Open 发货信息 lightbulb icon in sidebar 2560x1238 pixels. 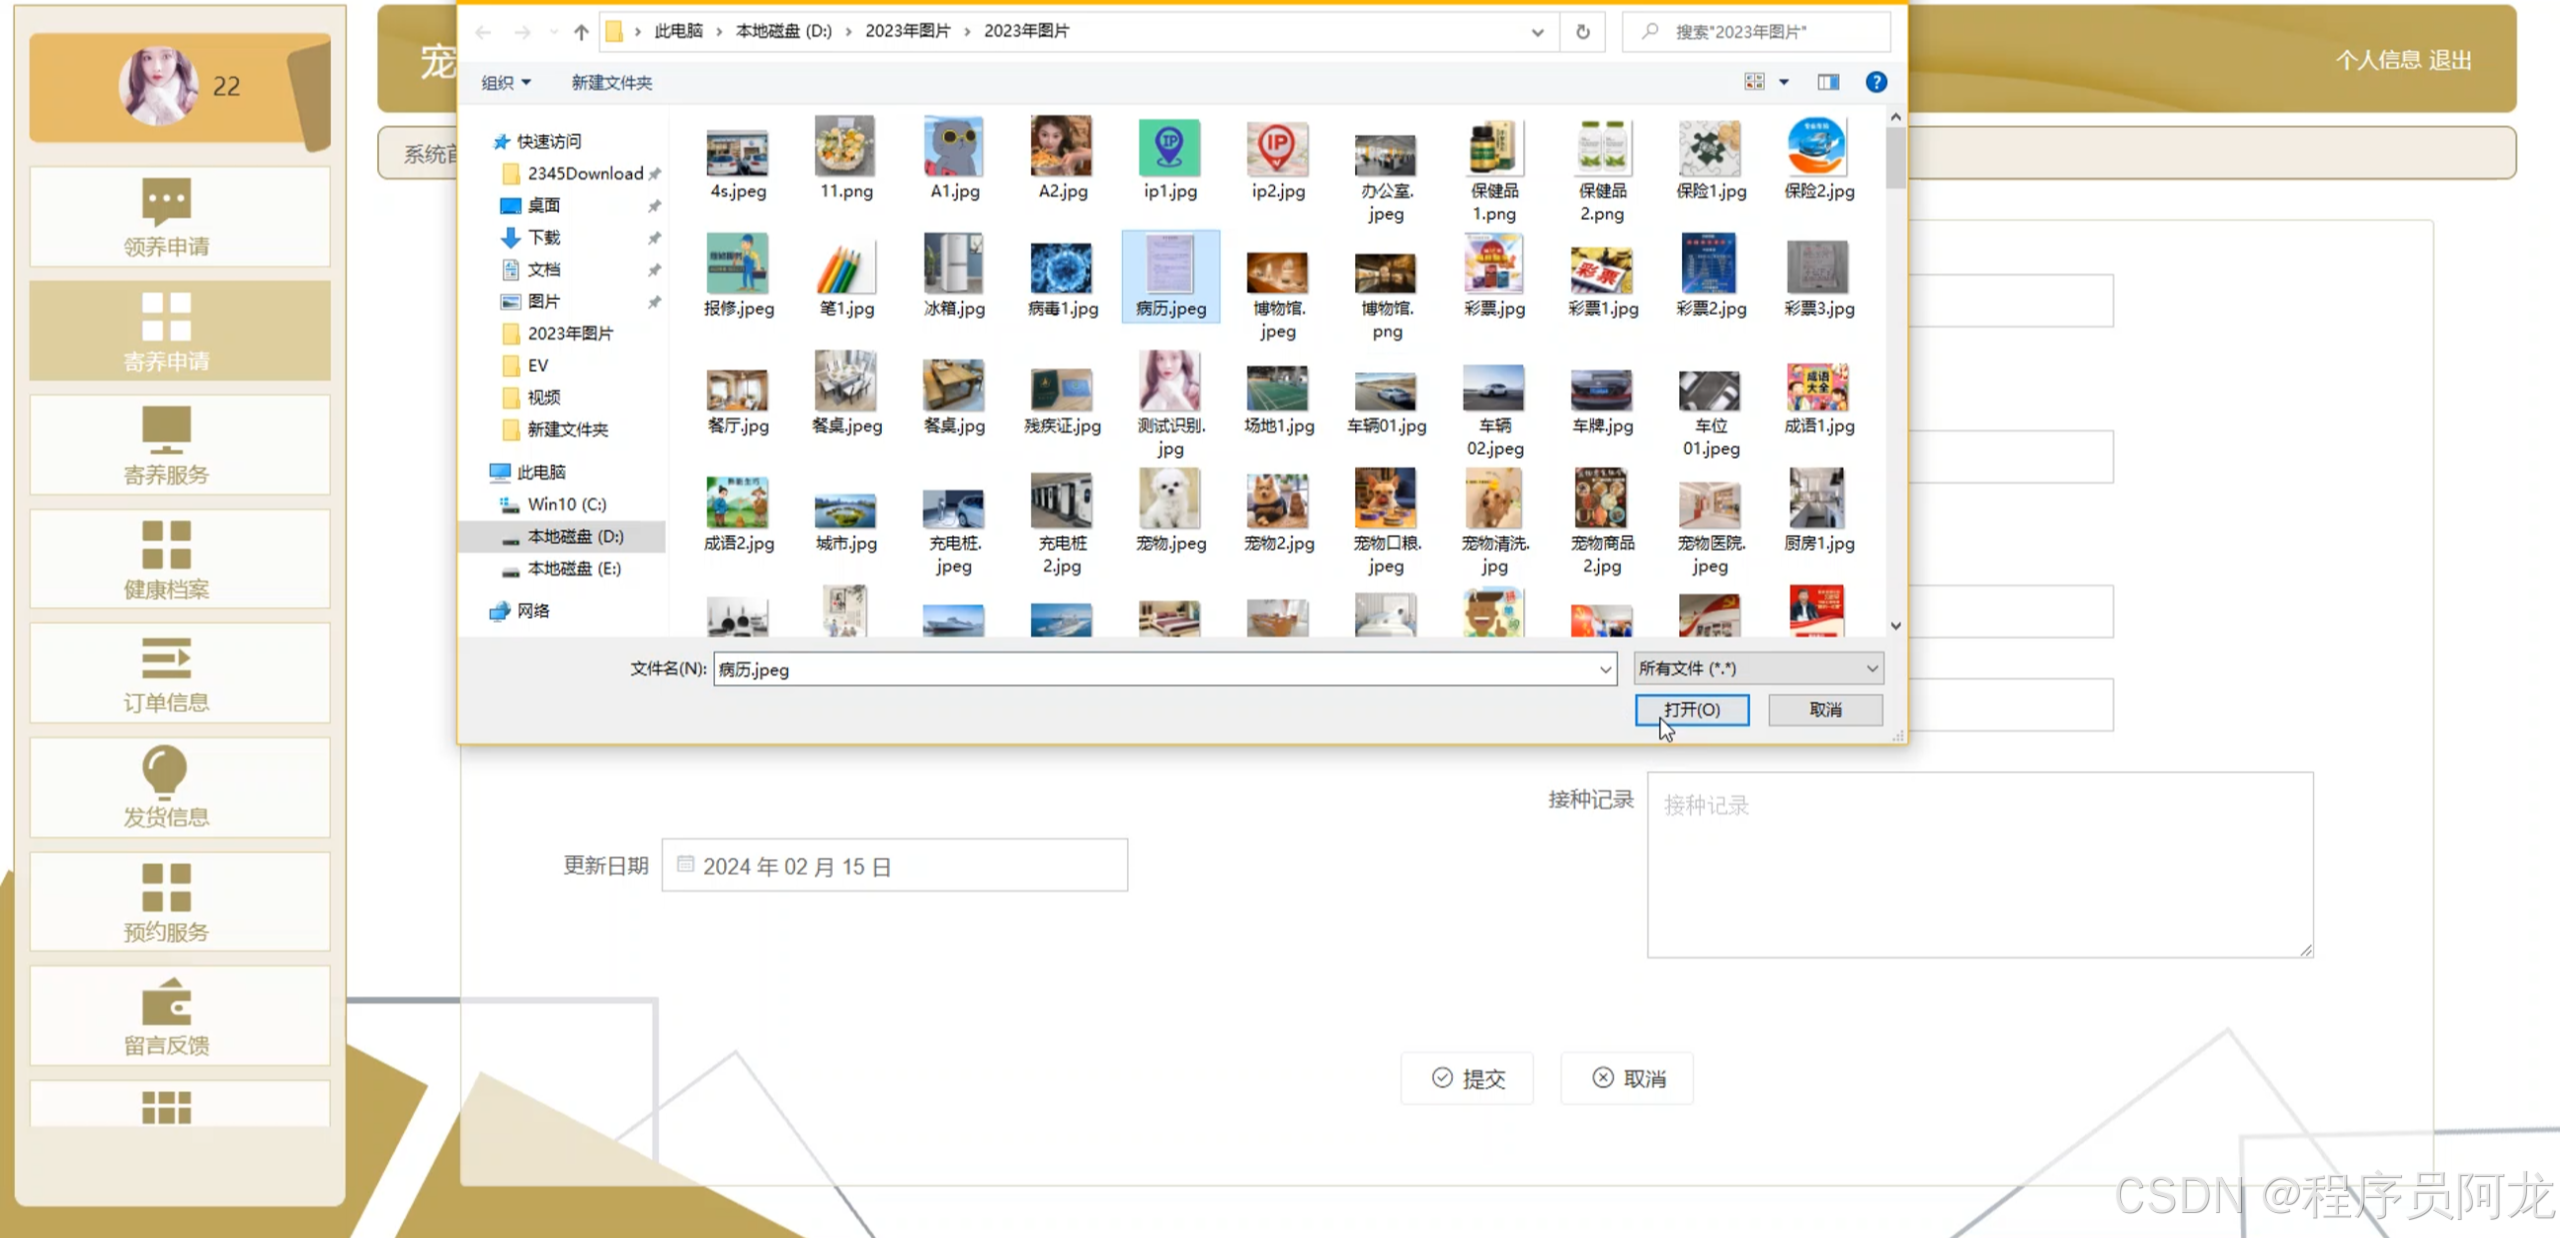pos(166,772)
